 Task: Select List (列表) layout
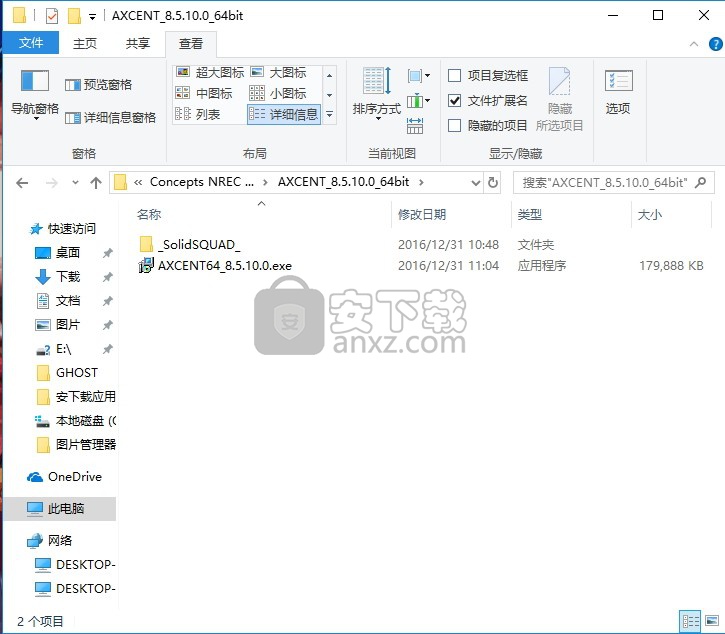(198, 114)
